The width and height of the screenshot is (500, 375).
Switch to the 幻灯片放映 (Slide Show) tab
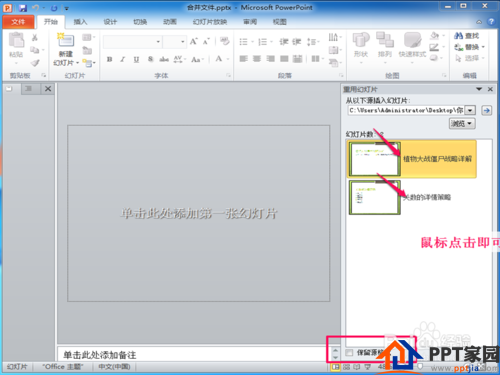(210, 22)
